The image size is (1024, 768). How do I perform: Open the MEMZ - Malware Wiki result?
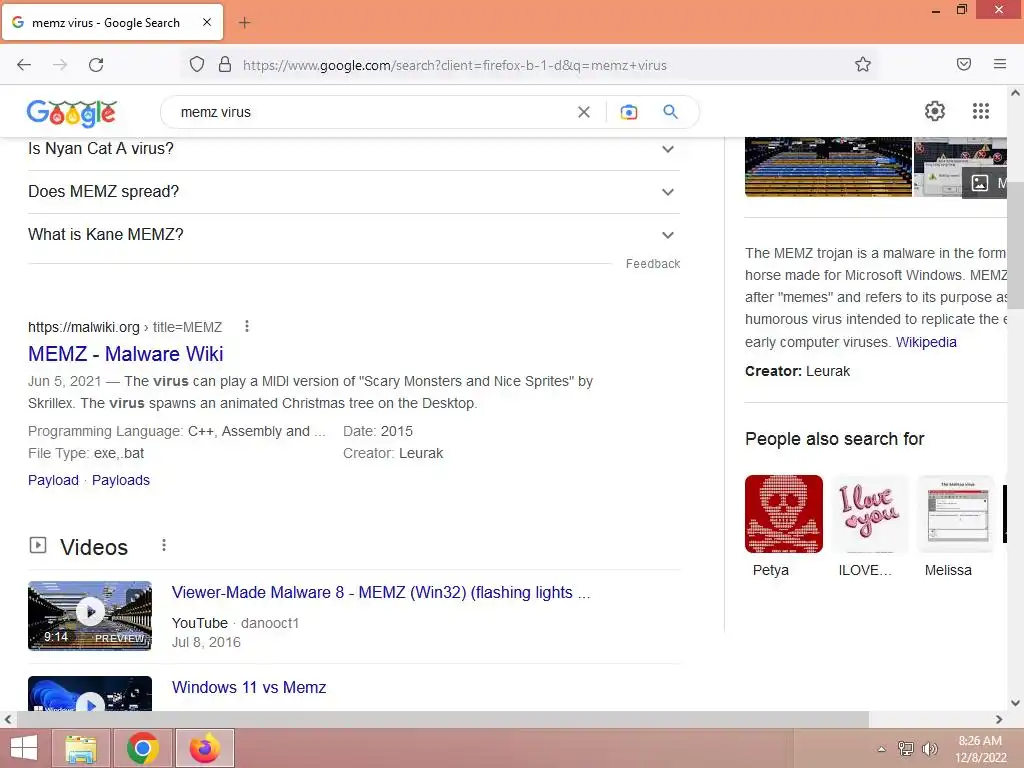pos(125,354)
